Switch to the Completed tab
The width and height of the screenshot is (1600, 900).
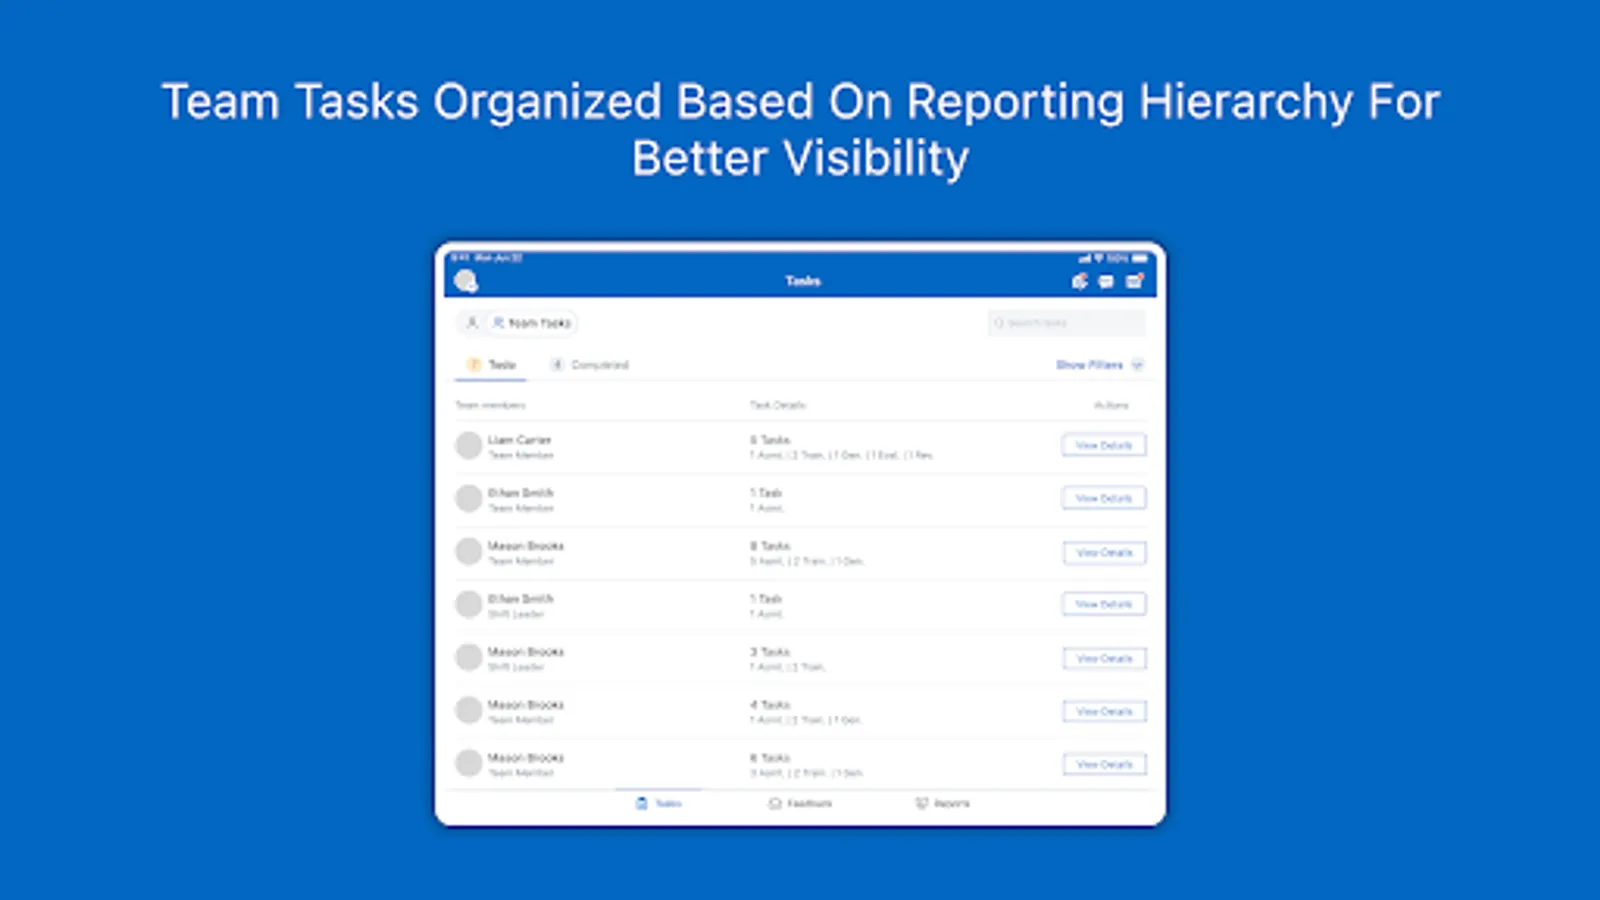[x=590, y=365]
